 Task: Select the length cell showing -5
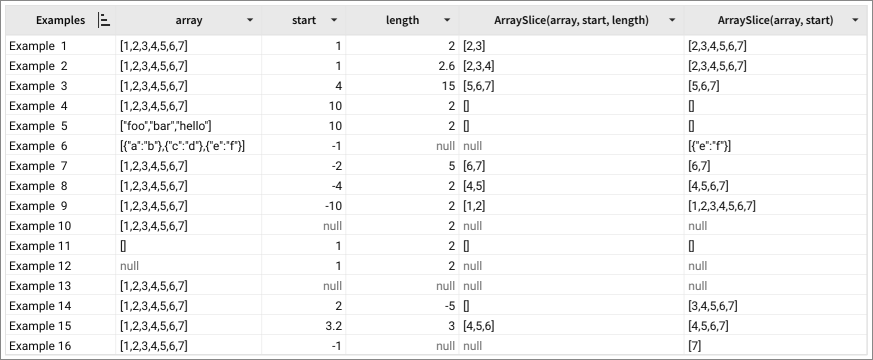(402, 306)
